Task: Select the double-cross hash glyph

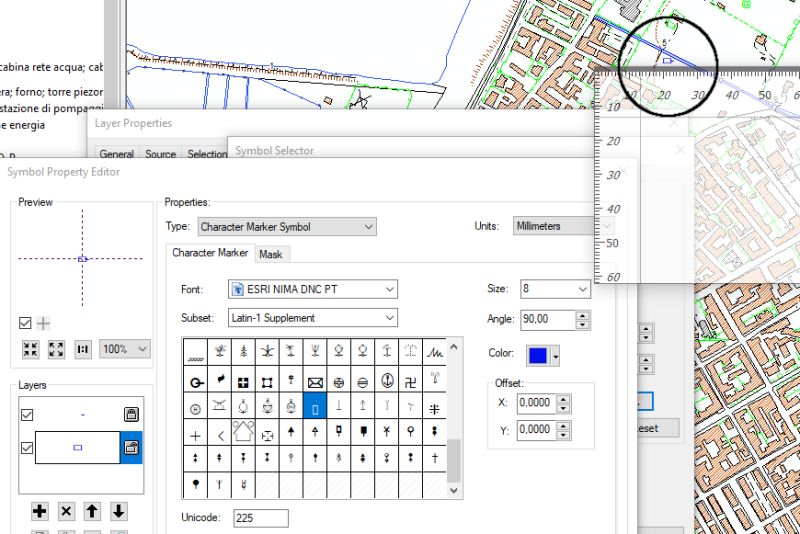Action: 435,408
